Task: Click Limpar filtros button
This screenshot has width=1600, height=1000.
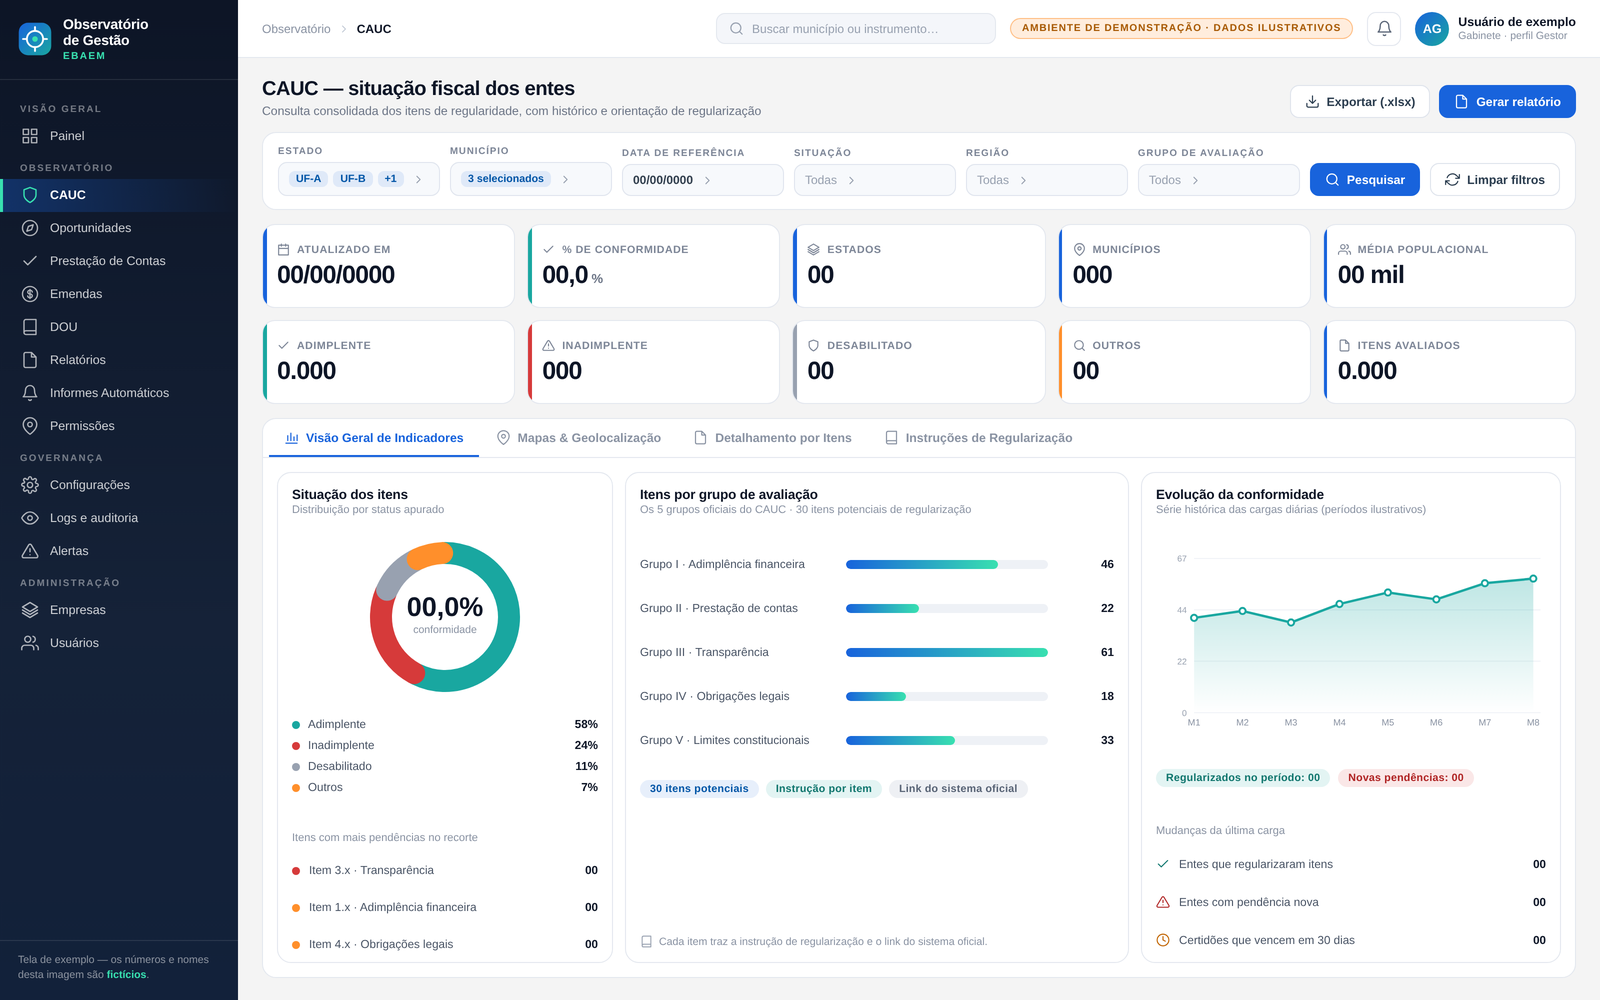Action: [1495, 180]
